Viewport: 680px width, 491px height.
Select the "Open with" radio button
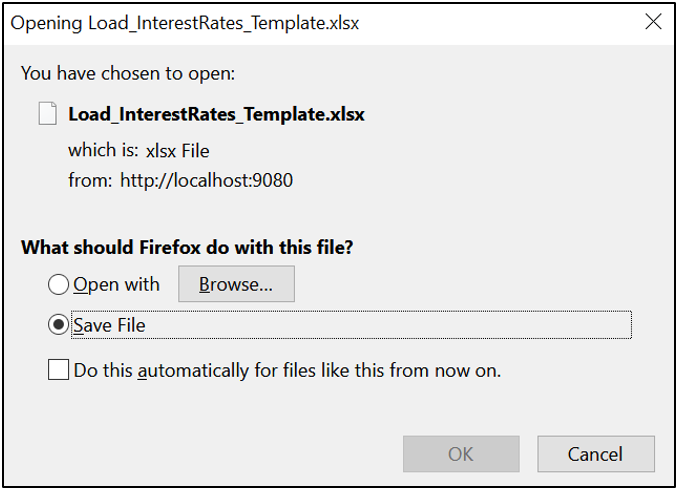[x=59, y=285]
